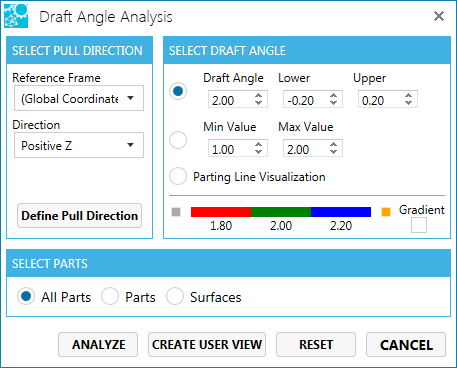Expand the Direction dropdown showing Positive Z

pyautogui.click(x=79, y=145)
